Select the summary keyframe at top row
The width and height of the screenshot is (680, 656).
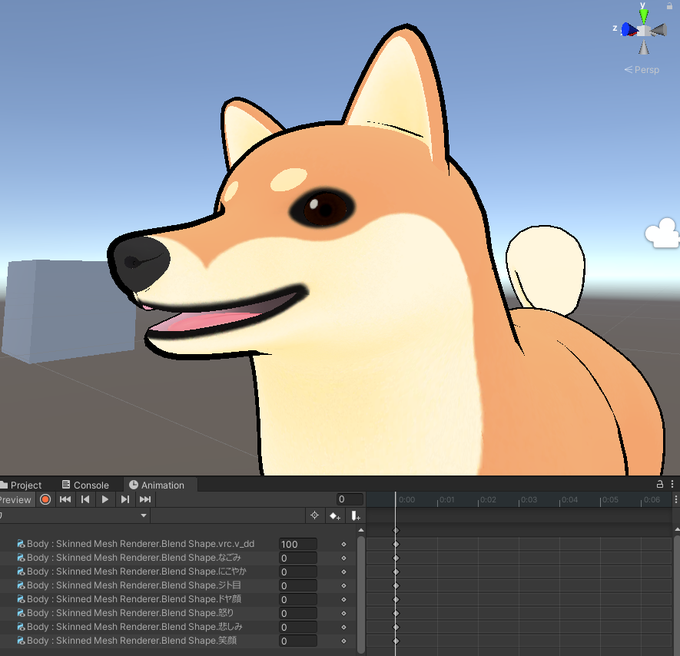(x=396, y=530)
